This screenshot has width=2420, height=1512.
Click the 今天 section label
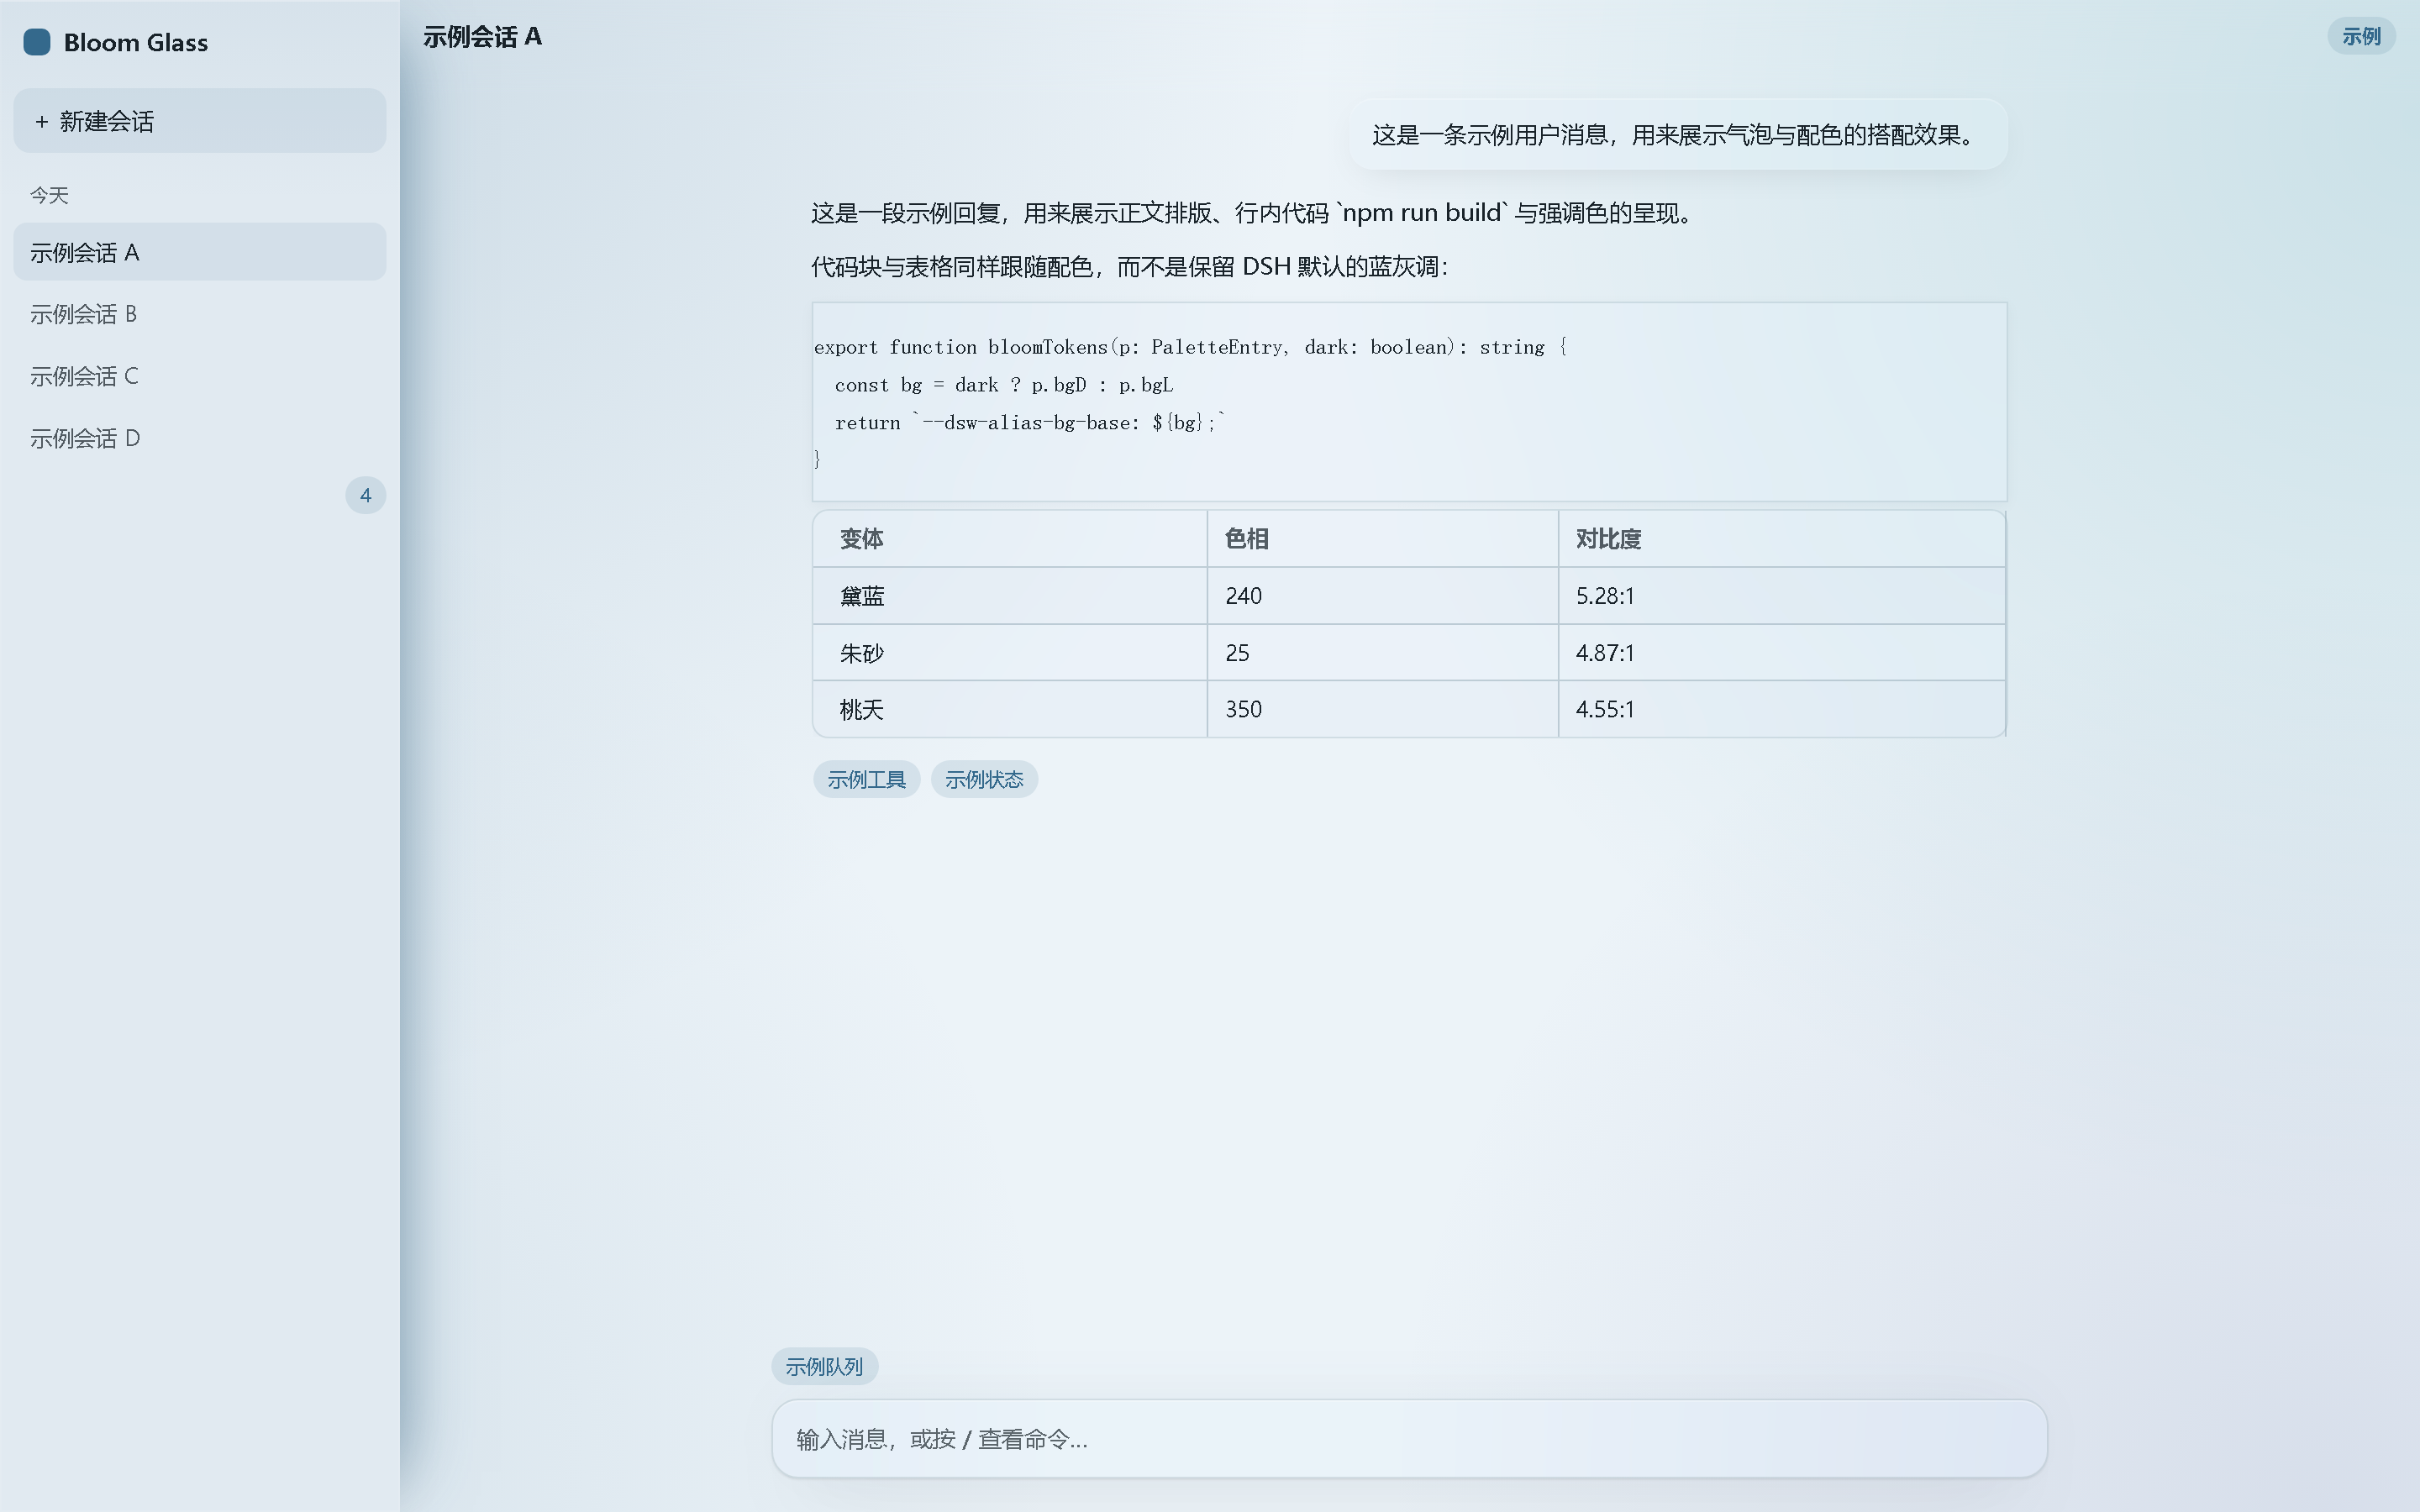[49, 195]
